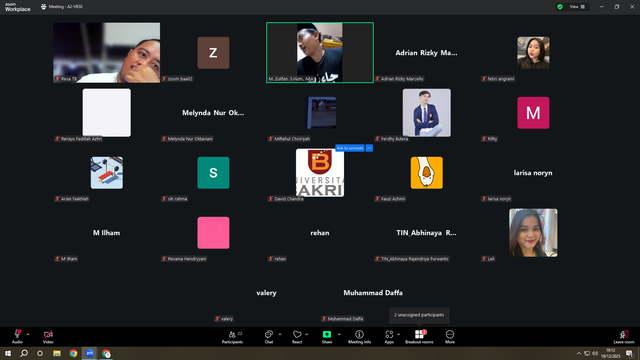The image size is (640, 360).
Task: Click the green Share screen icon
Action: [x=327, y=334]
